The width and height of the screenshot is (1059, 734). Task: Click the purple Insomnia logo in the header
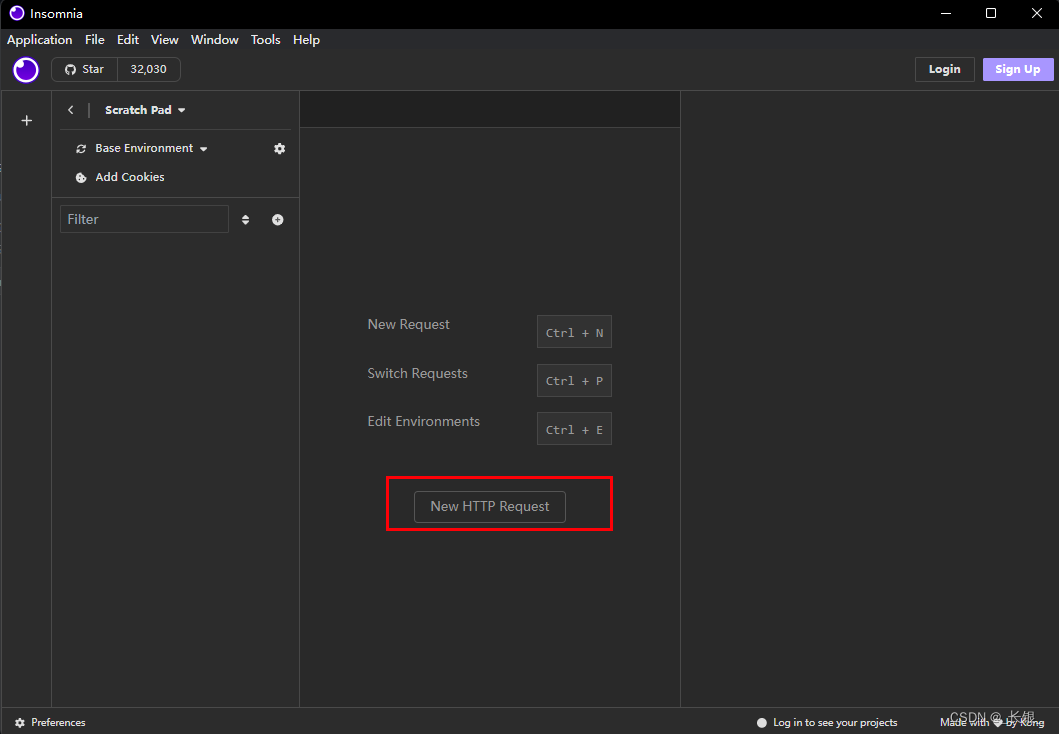(x=26, y=70)
